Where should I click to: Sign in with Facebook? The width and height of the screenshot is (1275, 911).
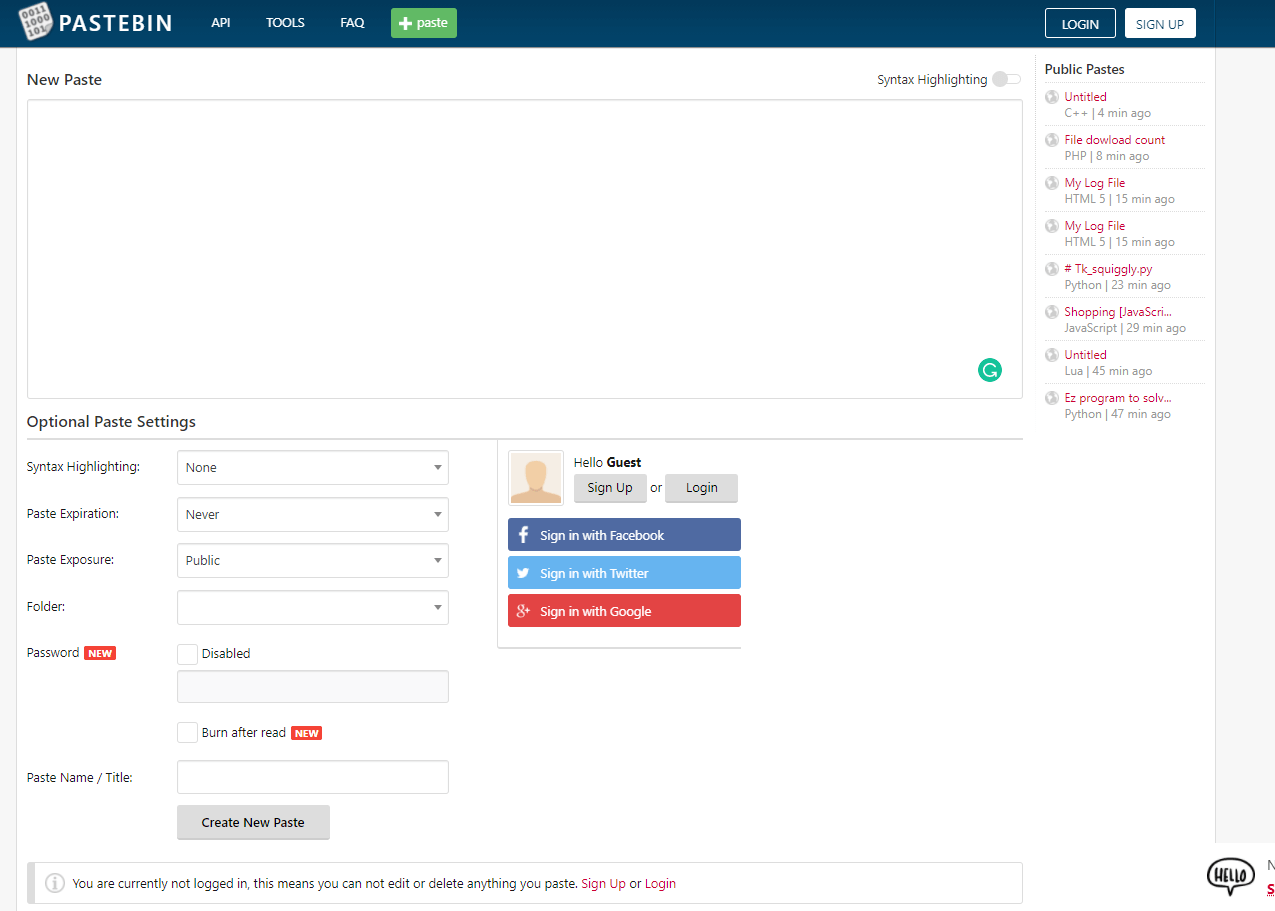click(x=623, y=534)
